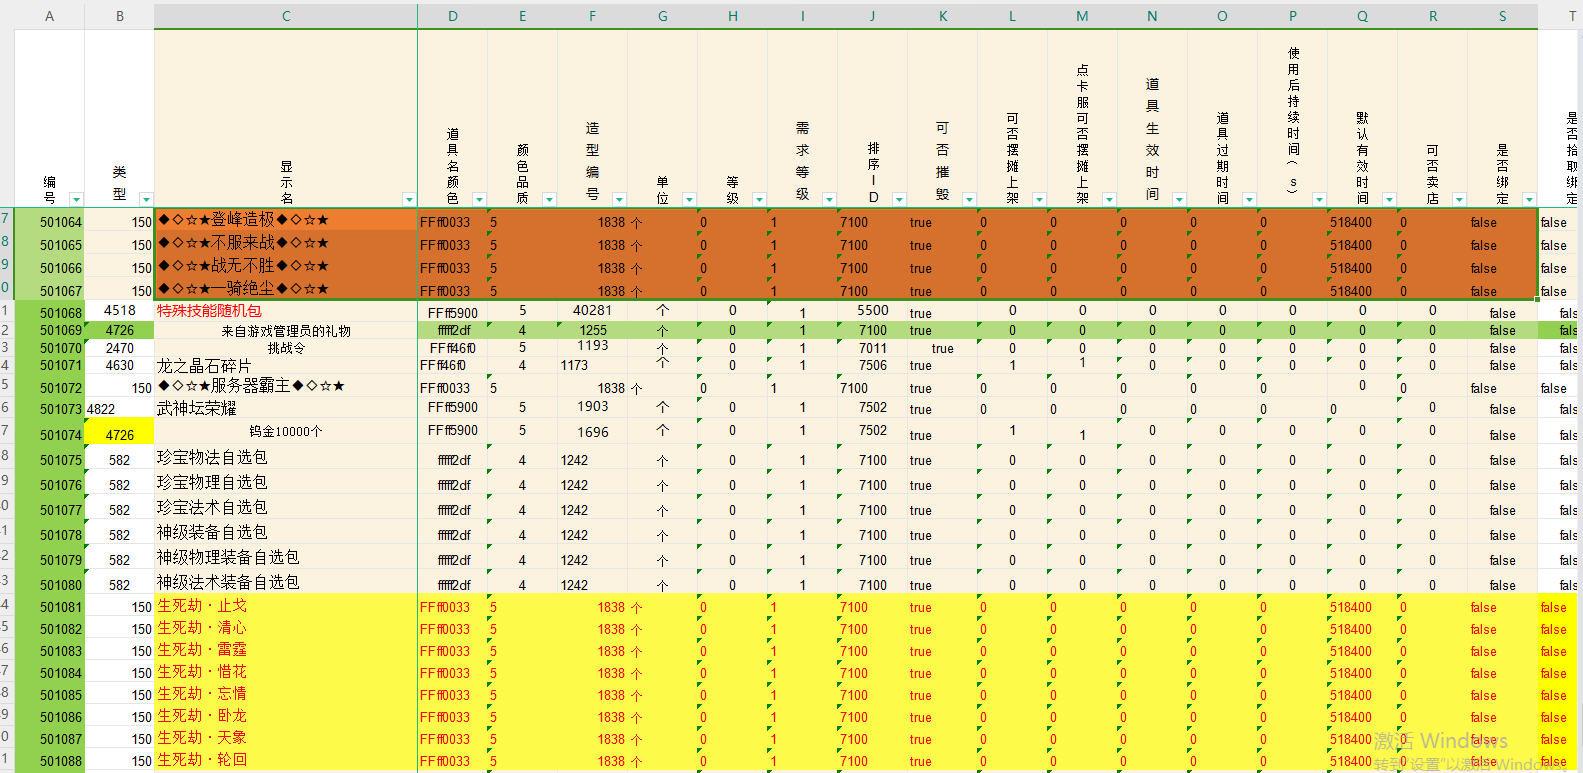The height and width of the screenshot is (773, 1583).
Task: Open the filter dropdown for 类型 column
Action: tap(146, 199)
